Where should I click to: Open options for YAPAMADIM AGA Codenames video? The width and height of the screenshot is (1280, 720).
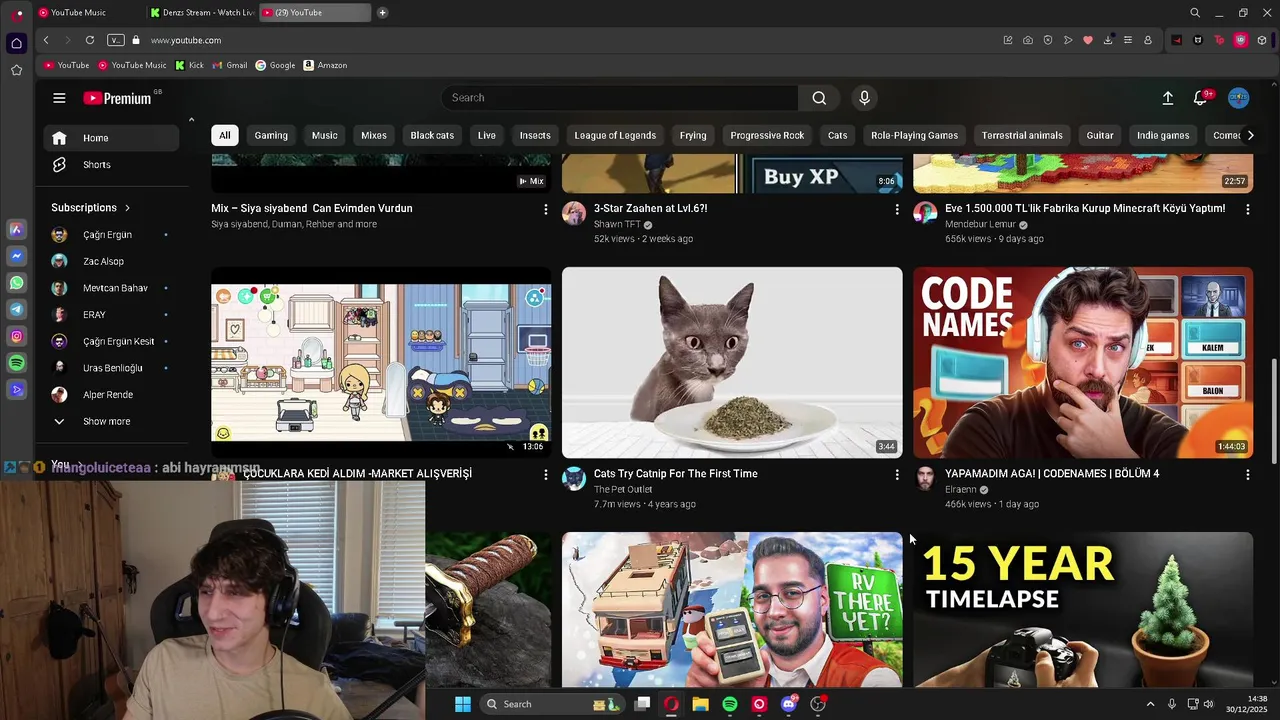coord(1247,475)
